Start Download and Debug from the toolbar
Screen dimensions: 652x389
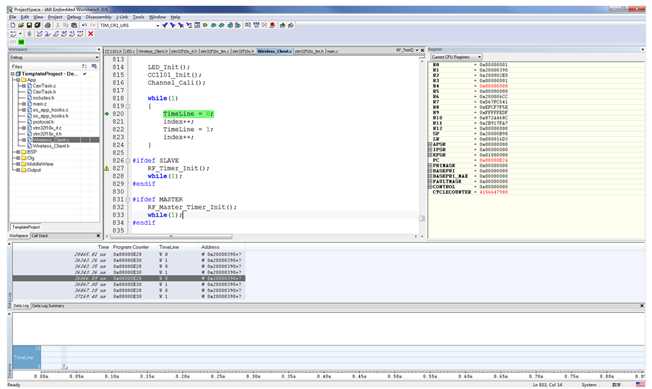[282, 25]
